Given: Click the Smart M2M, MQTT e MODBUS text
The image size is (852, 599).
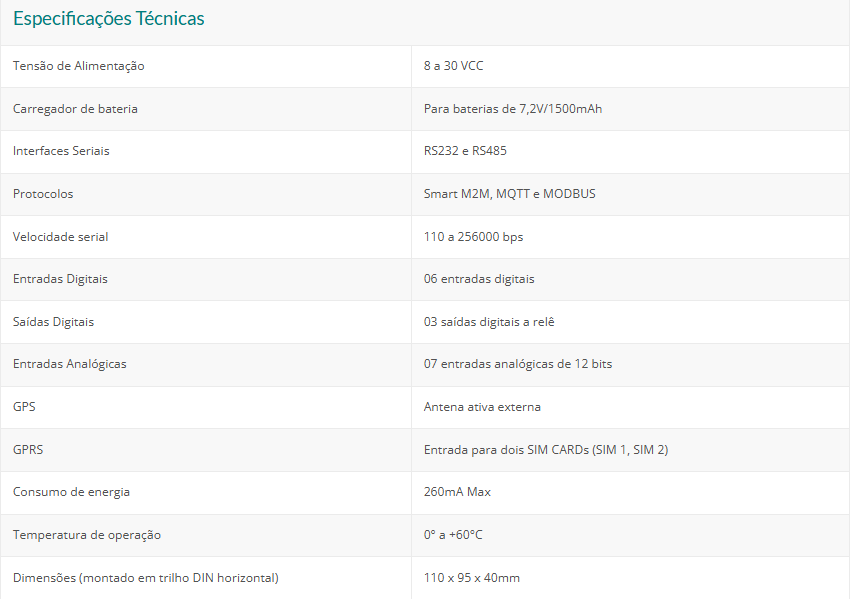Looking at the screenshot, I should [x=509, y=194].
